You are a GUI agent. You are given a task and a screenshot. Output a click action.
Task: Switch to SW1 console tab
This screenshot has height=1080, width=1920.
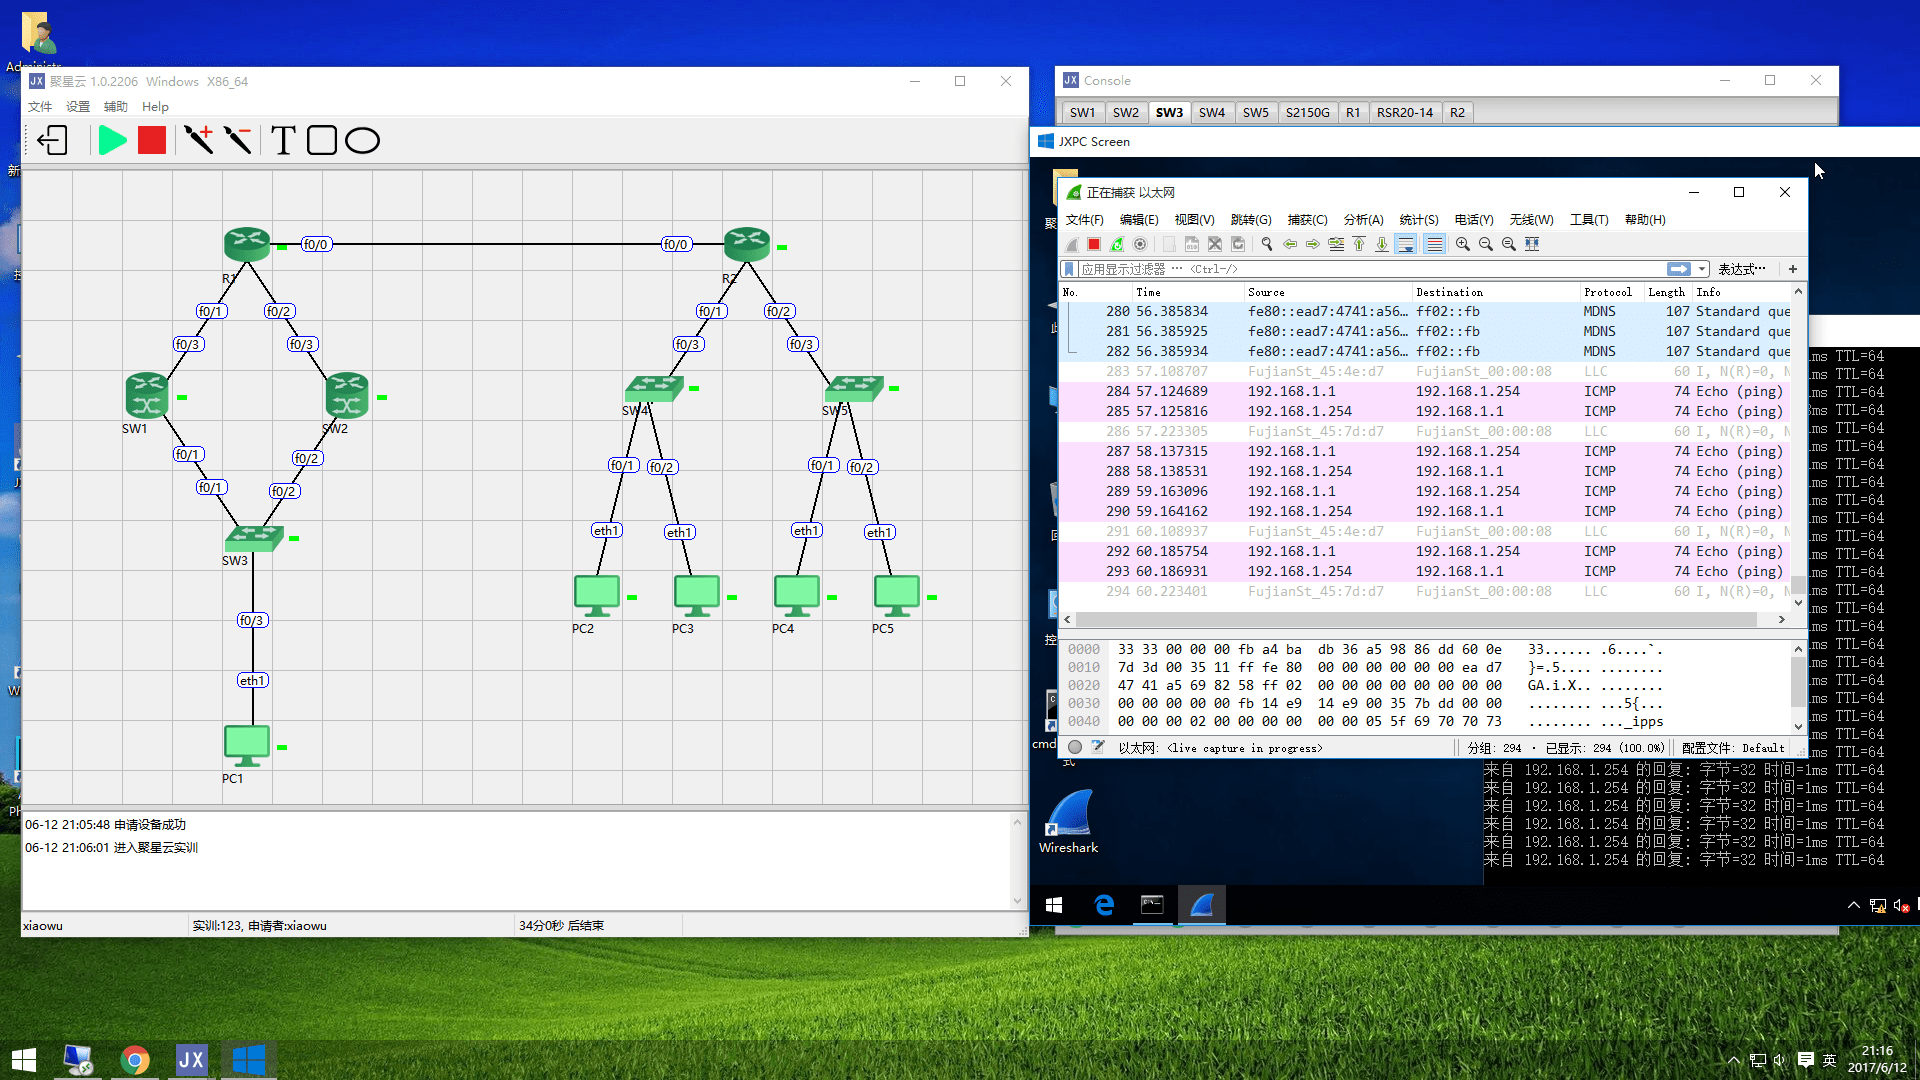pos(1083,112)
